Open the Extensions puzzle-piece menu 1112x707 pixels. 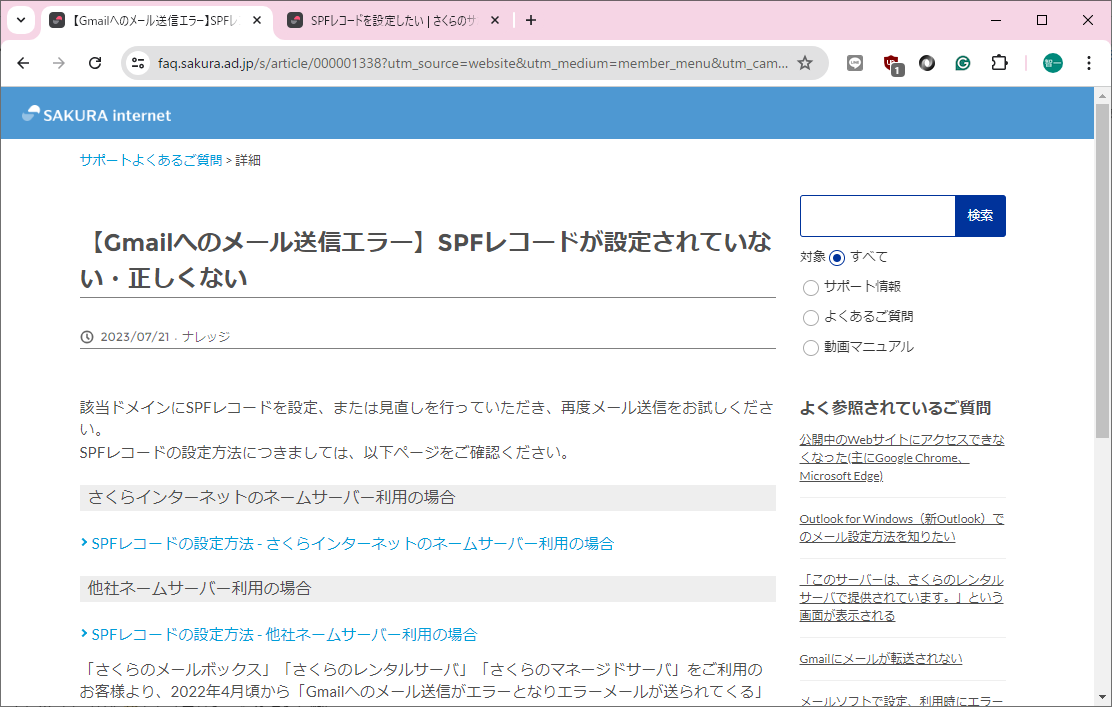999,63
